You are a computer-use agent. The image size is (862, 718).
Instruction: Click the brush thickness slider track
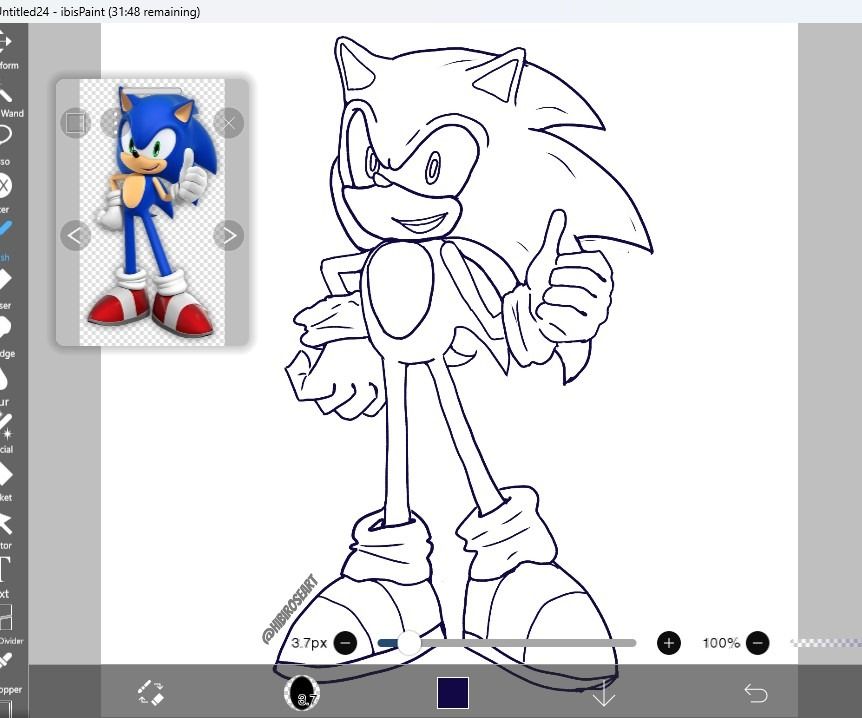pyautogui.click(x=507, y=643)
